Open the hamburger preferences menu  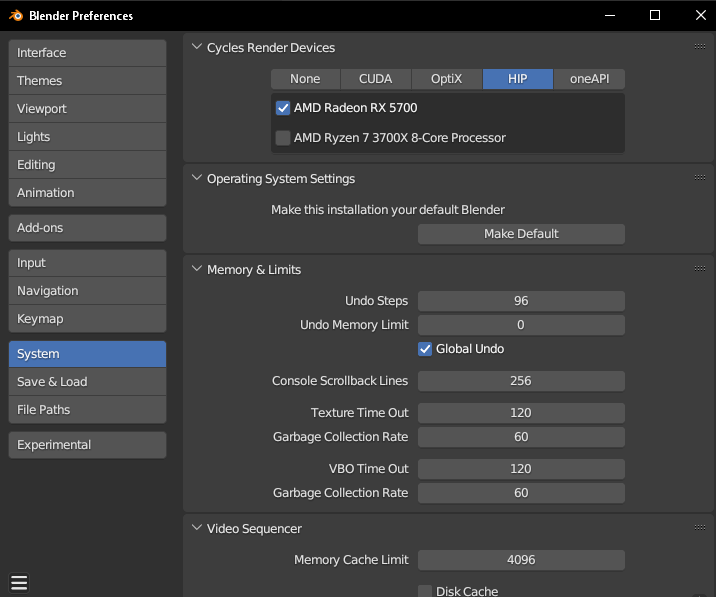point(19,583)
